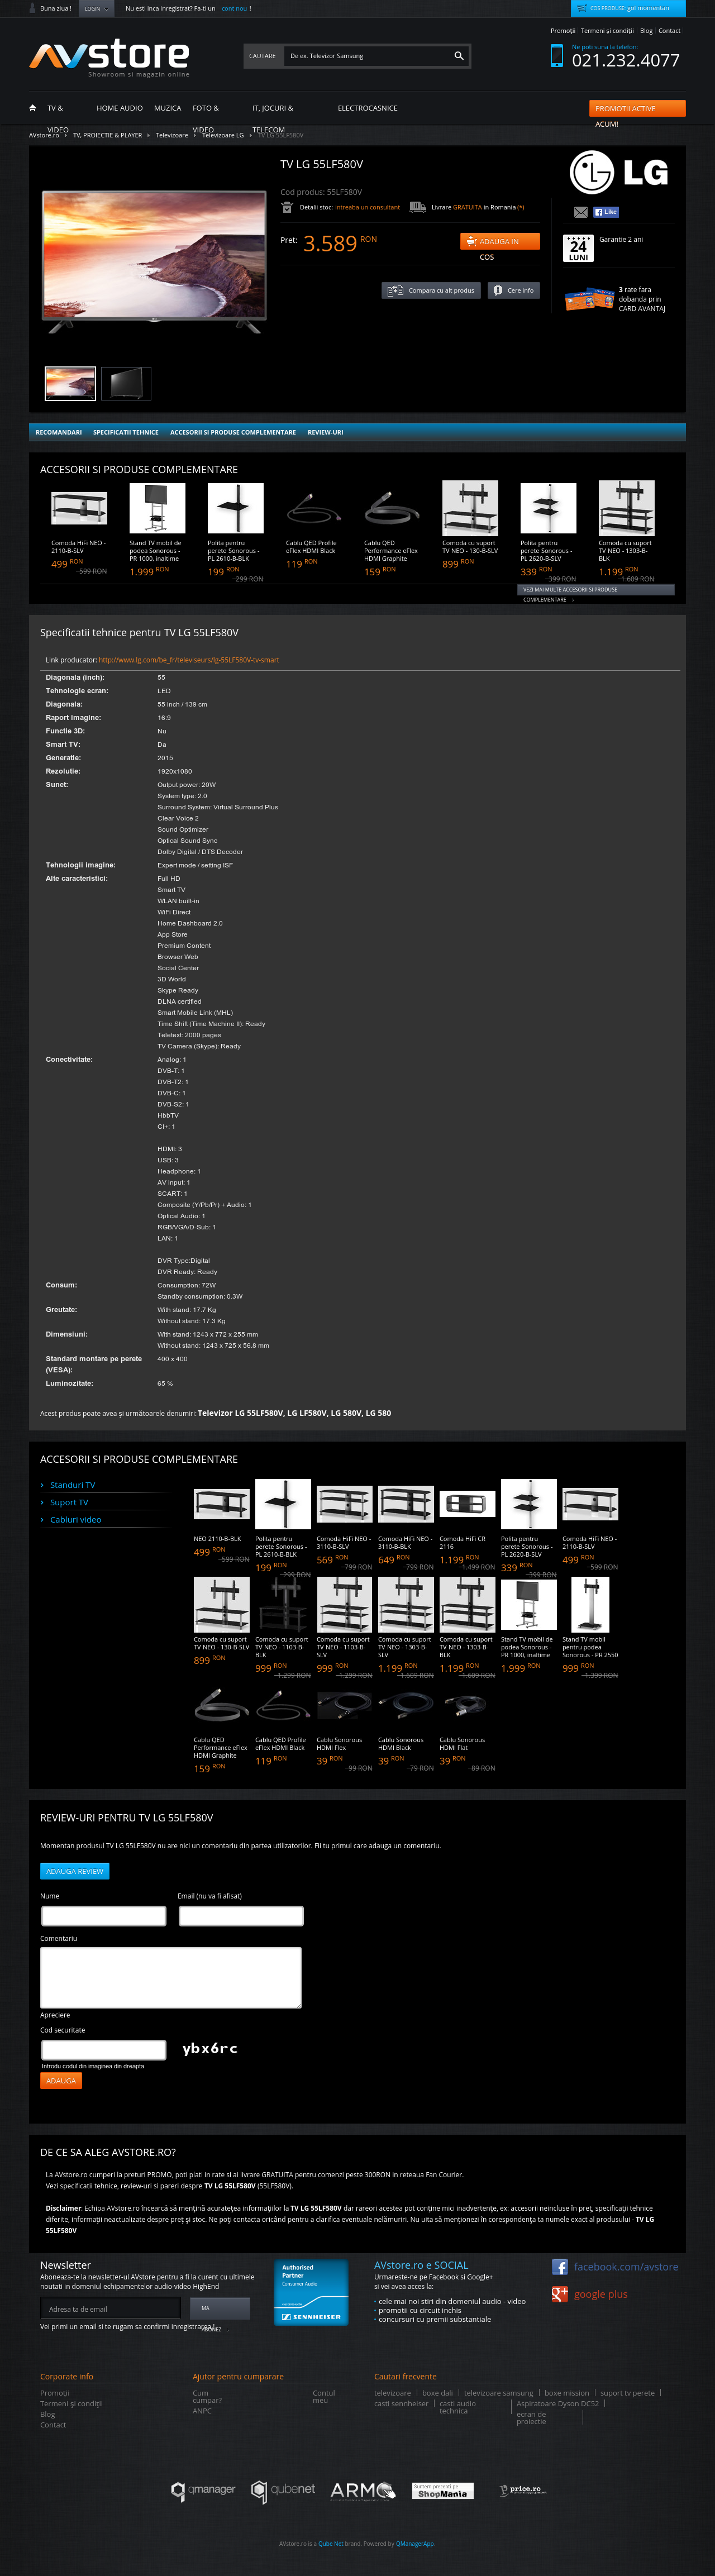The width and height of the screenshot is (715, 2576).
Task: Expand the Suport TV category
Action: click(x=69, y=1502)
